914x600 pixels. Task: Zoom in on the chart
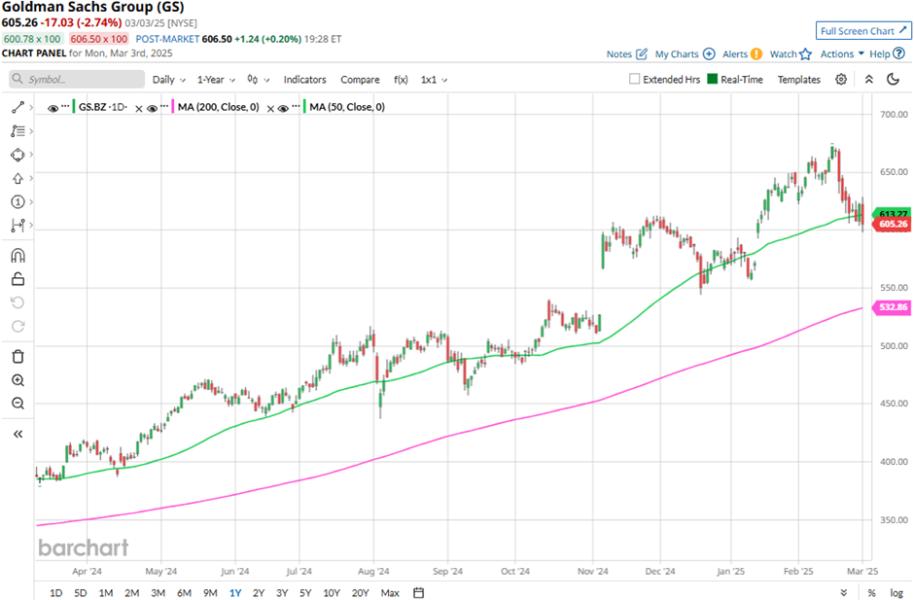(x=17, y=380)
